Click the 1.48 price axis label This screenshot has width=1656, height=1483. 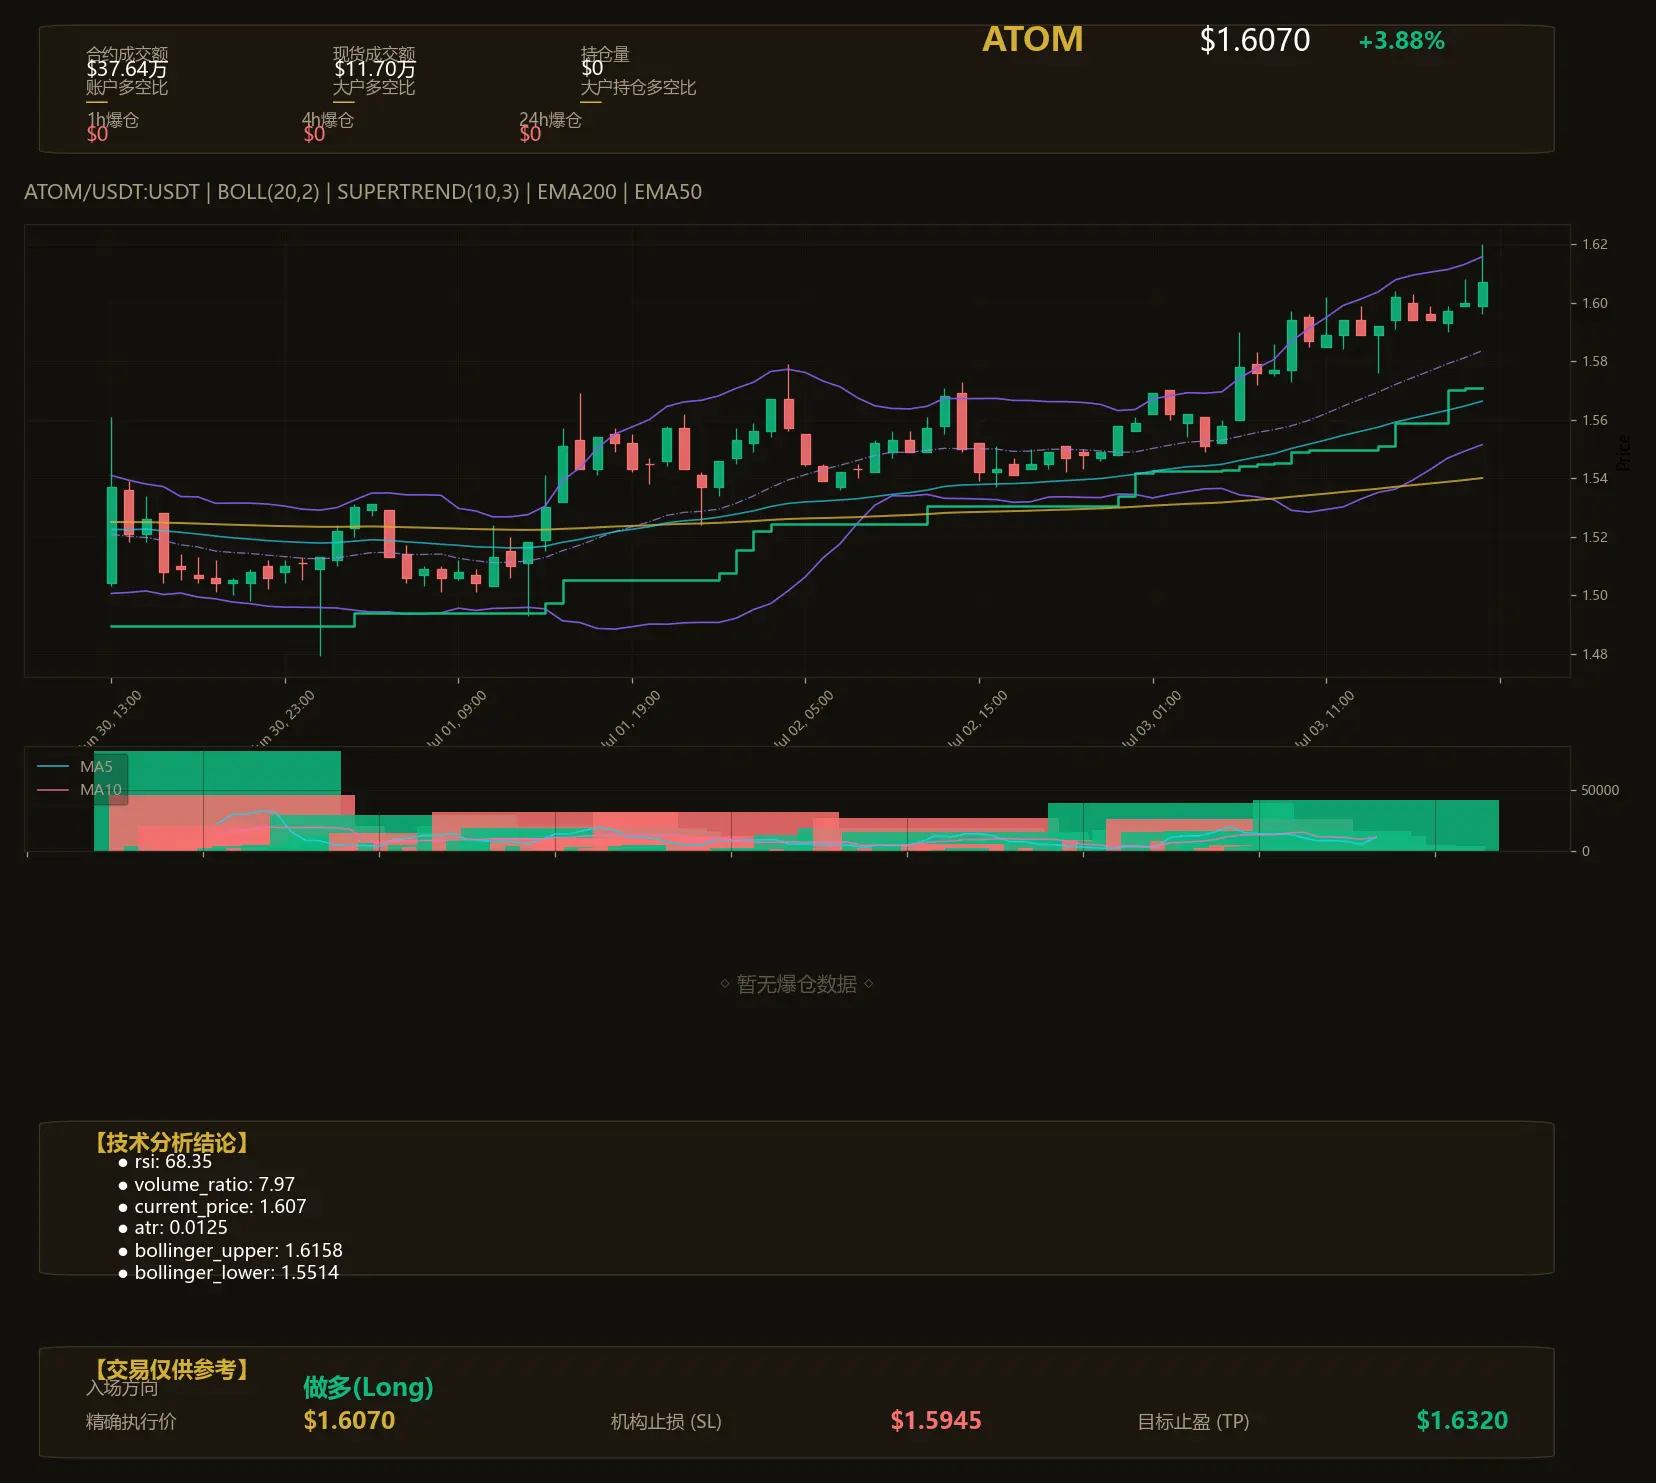coord(1595,654)
